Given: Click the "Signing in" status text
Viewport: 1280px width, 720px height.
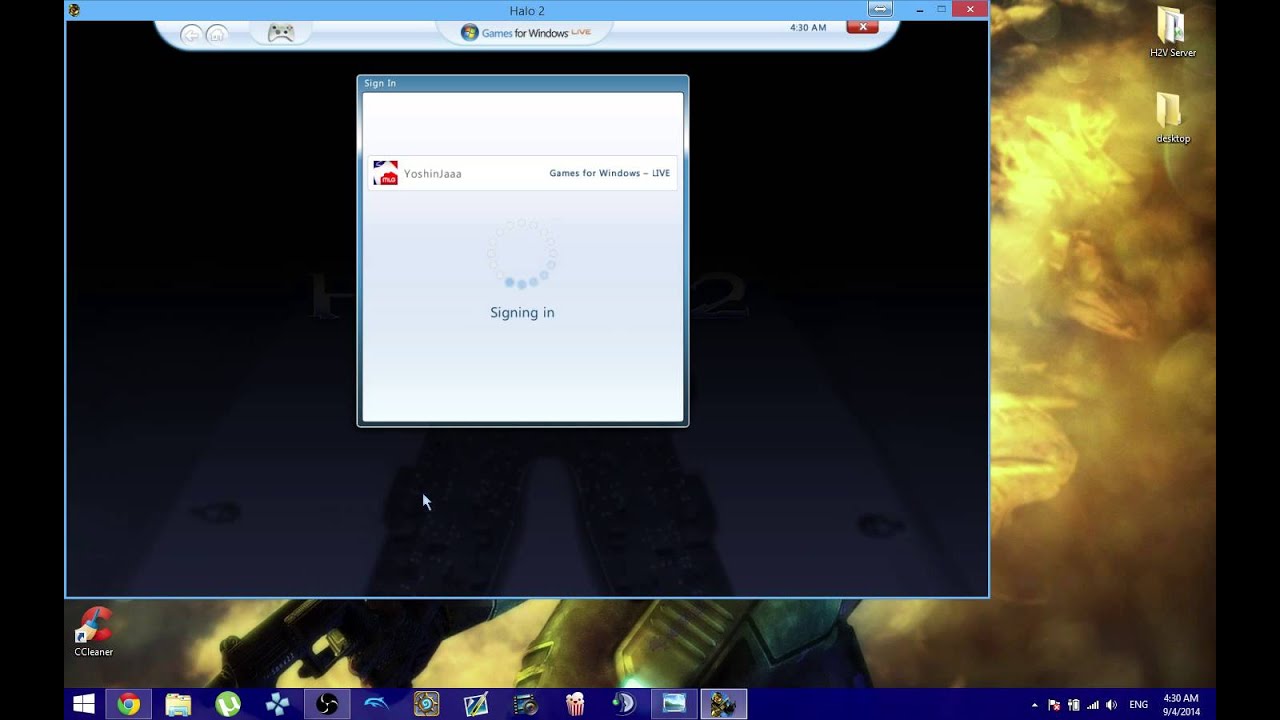Looking at the screenshot, I should coord(522,312).
